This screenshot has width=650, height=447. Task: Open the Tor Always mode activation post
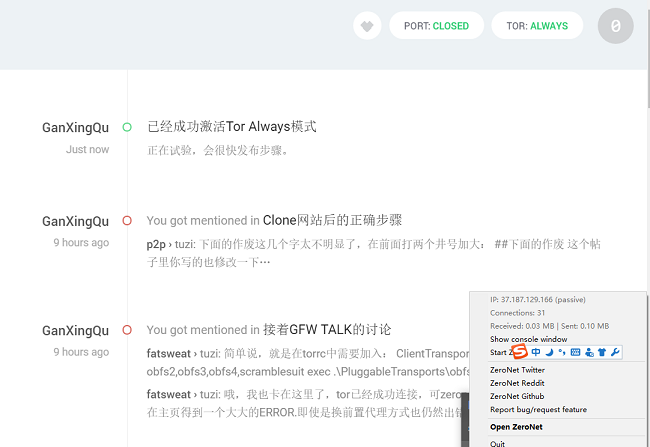232,126
